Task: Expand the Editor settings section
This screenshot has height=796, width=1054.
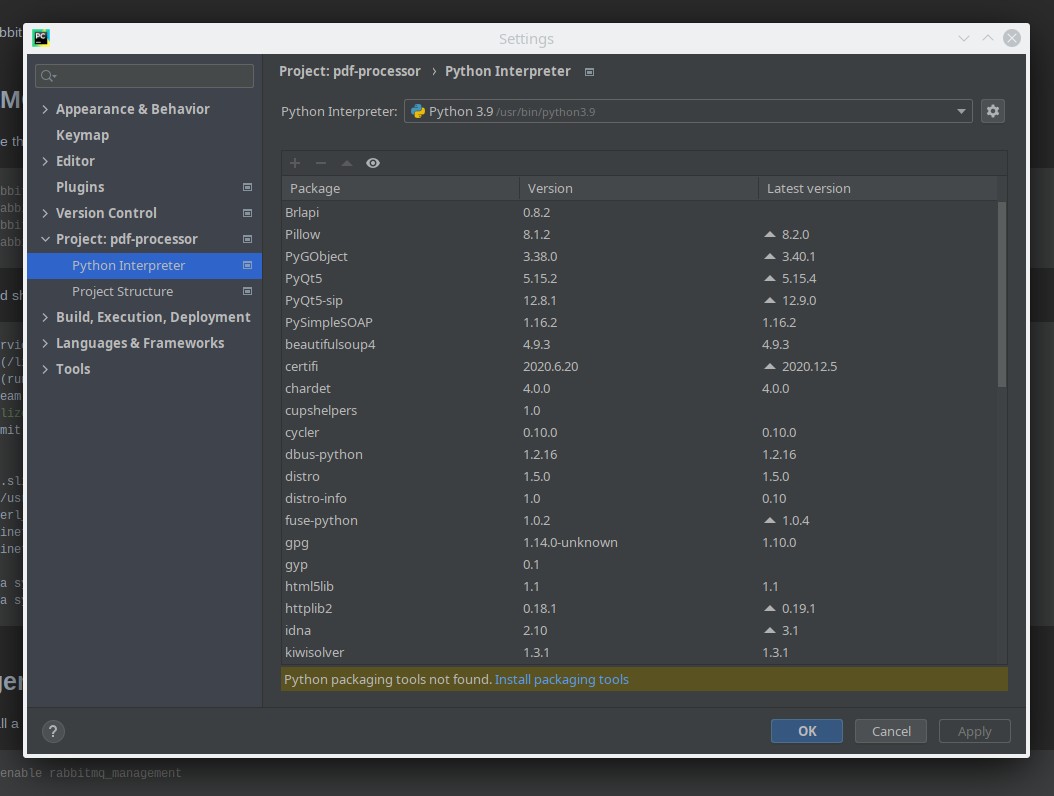Action: click(x=45, y=161)
